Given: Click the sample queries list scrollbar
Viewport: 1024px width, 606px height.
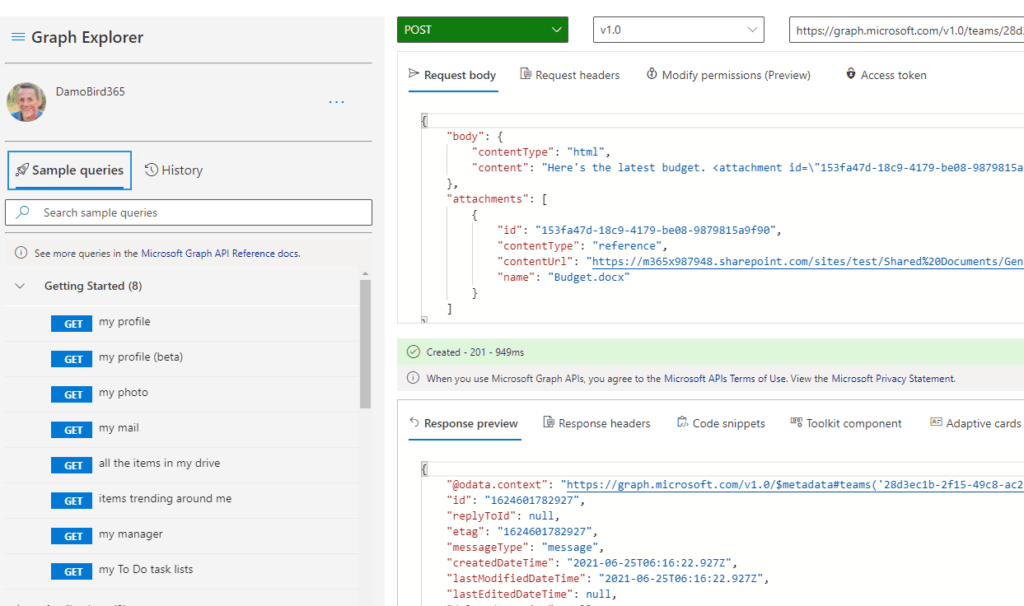Looking at the screenshot, I should [365, 344].
